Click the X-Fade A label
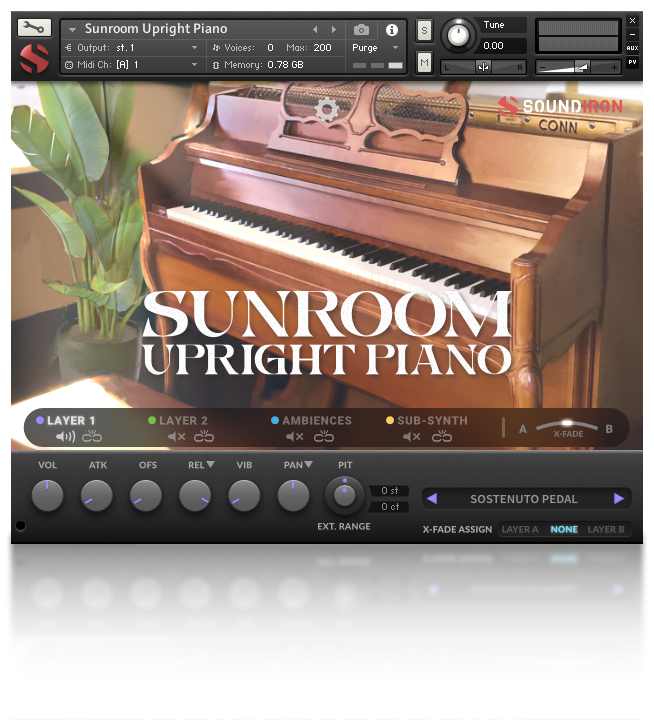The width and height of the screenshot is (654, 720). pos(523,429)
